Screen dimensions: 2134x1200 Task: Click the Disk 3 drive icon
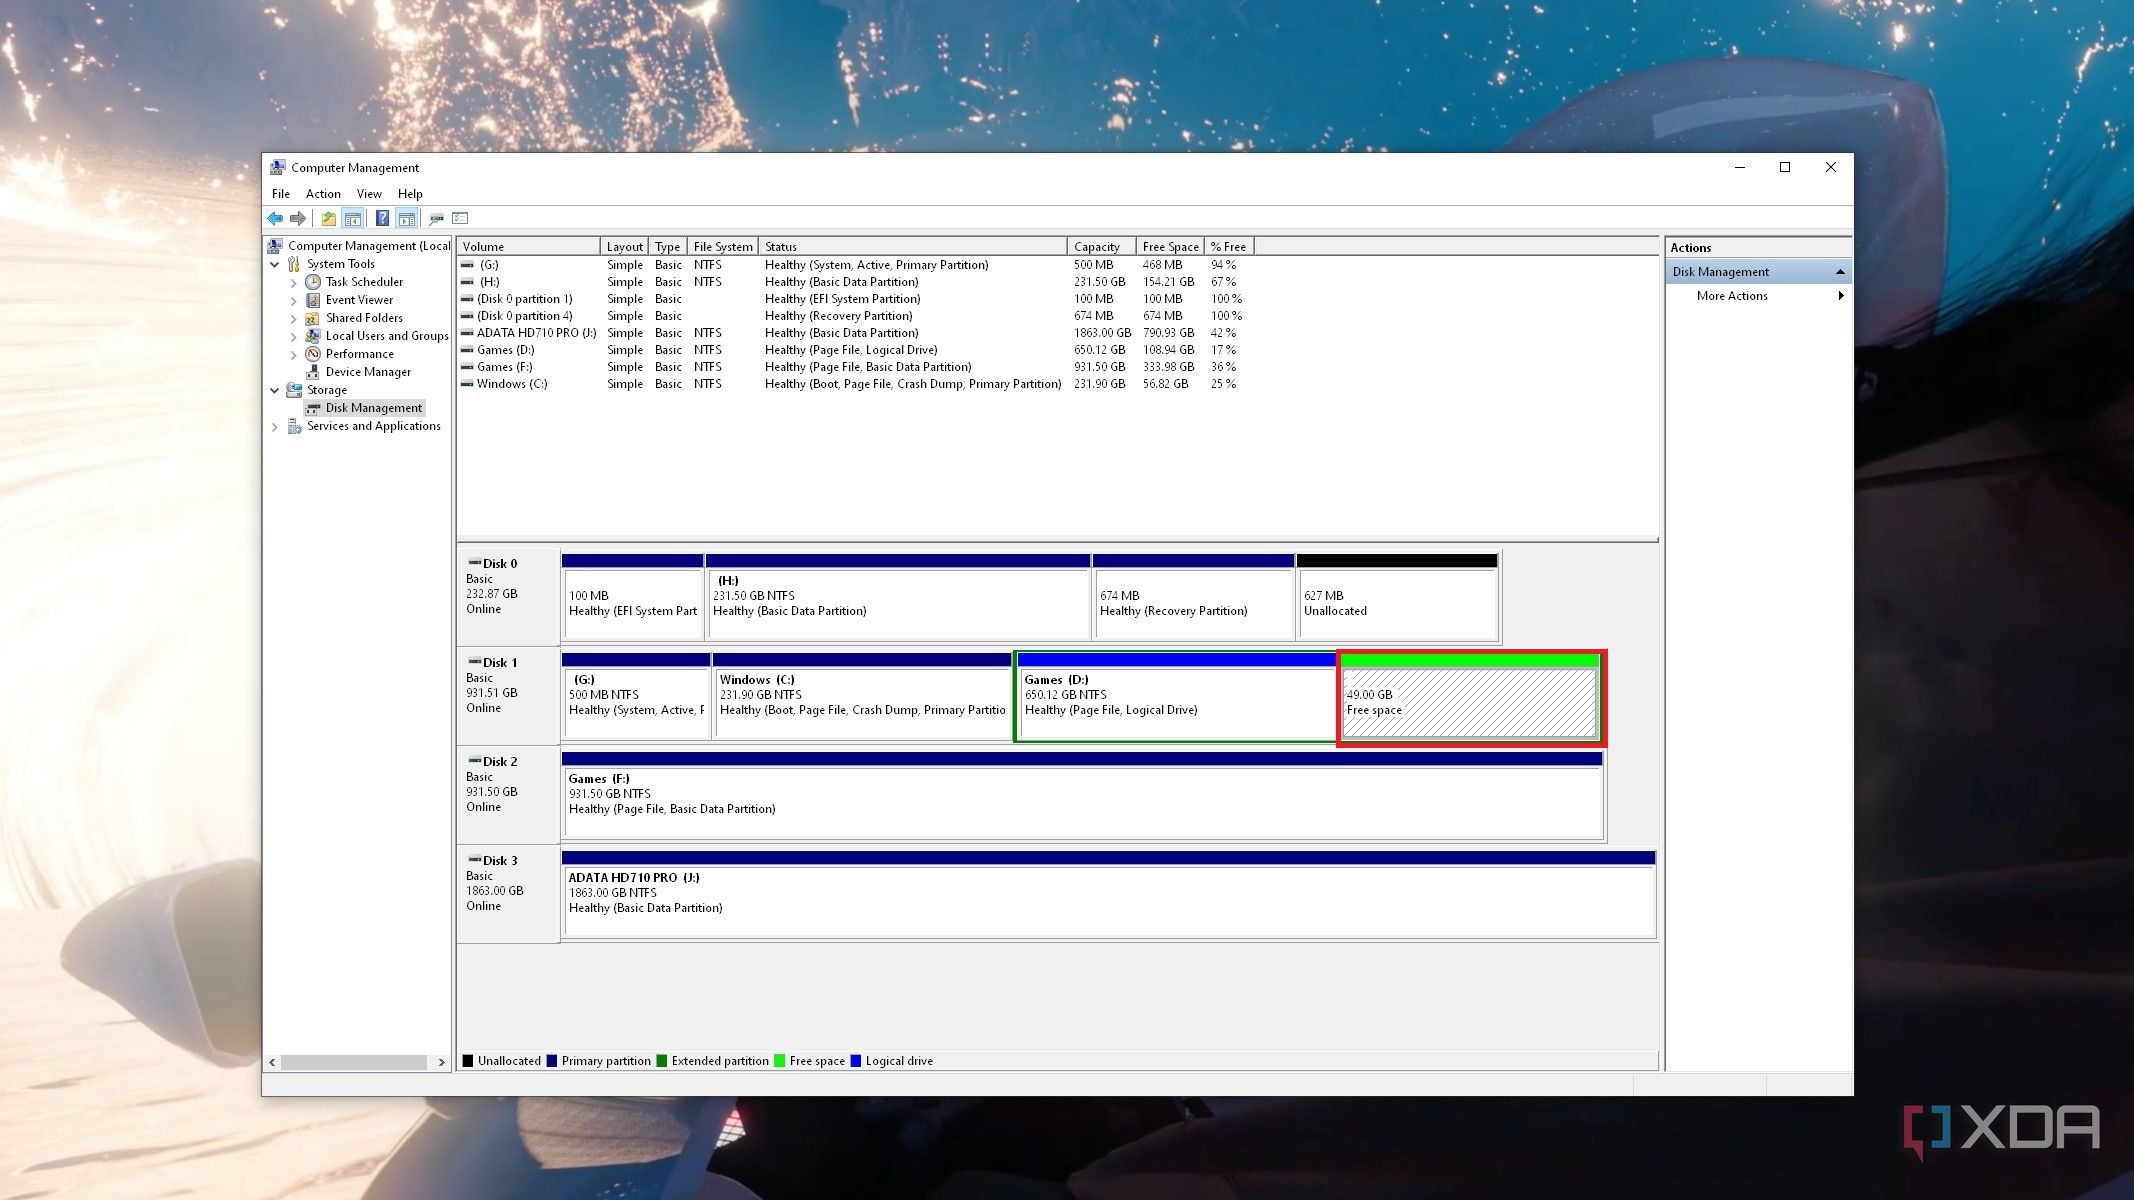coord(475,860)
